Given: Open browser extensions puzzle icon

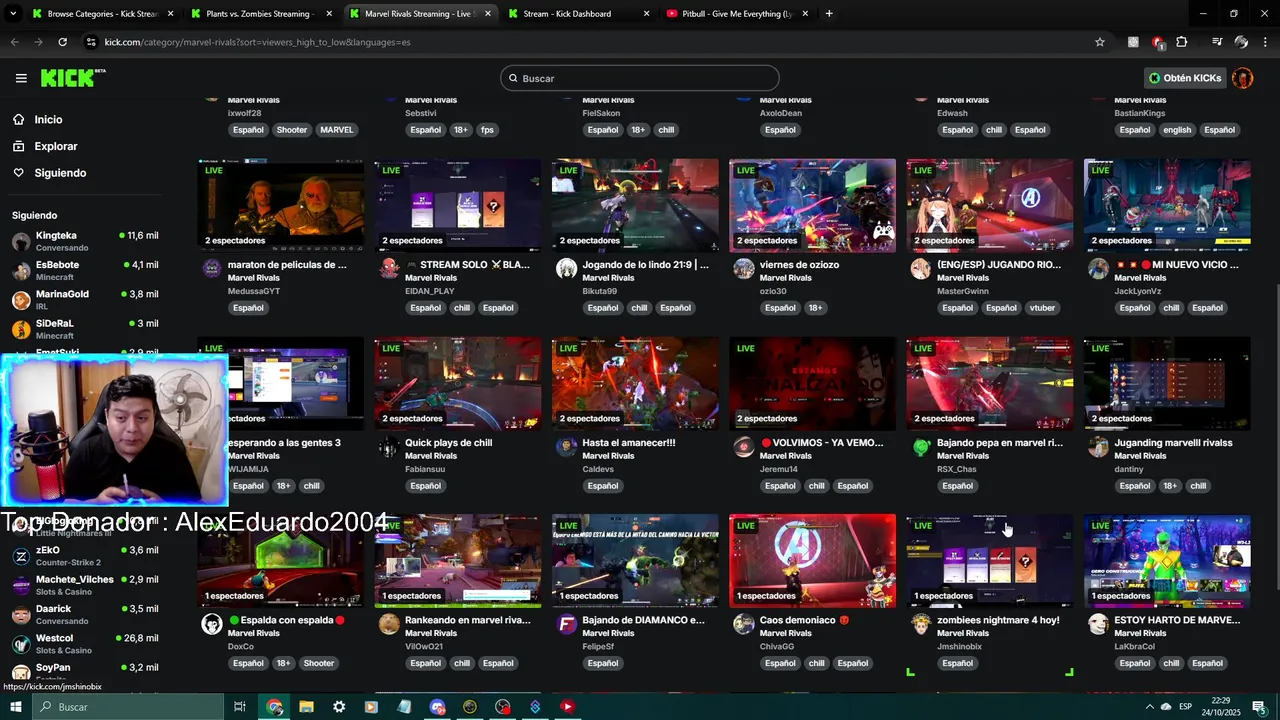Looking at the screenshot, I should pyautogui.click(x=1182, y=42).
